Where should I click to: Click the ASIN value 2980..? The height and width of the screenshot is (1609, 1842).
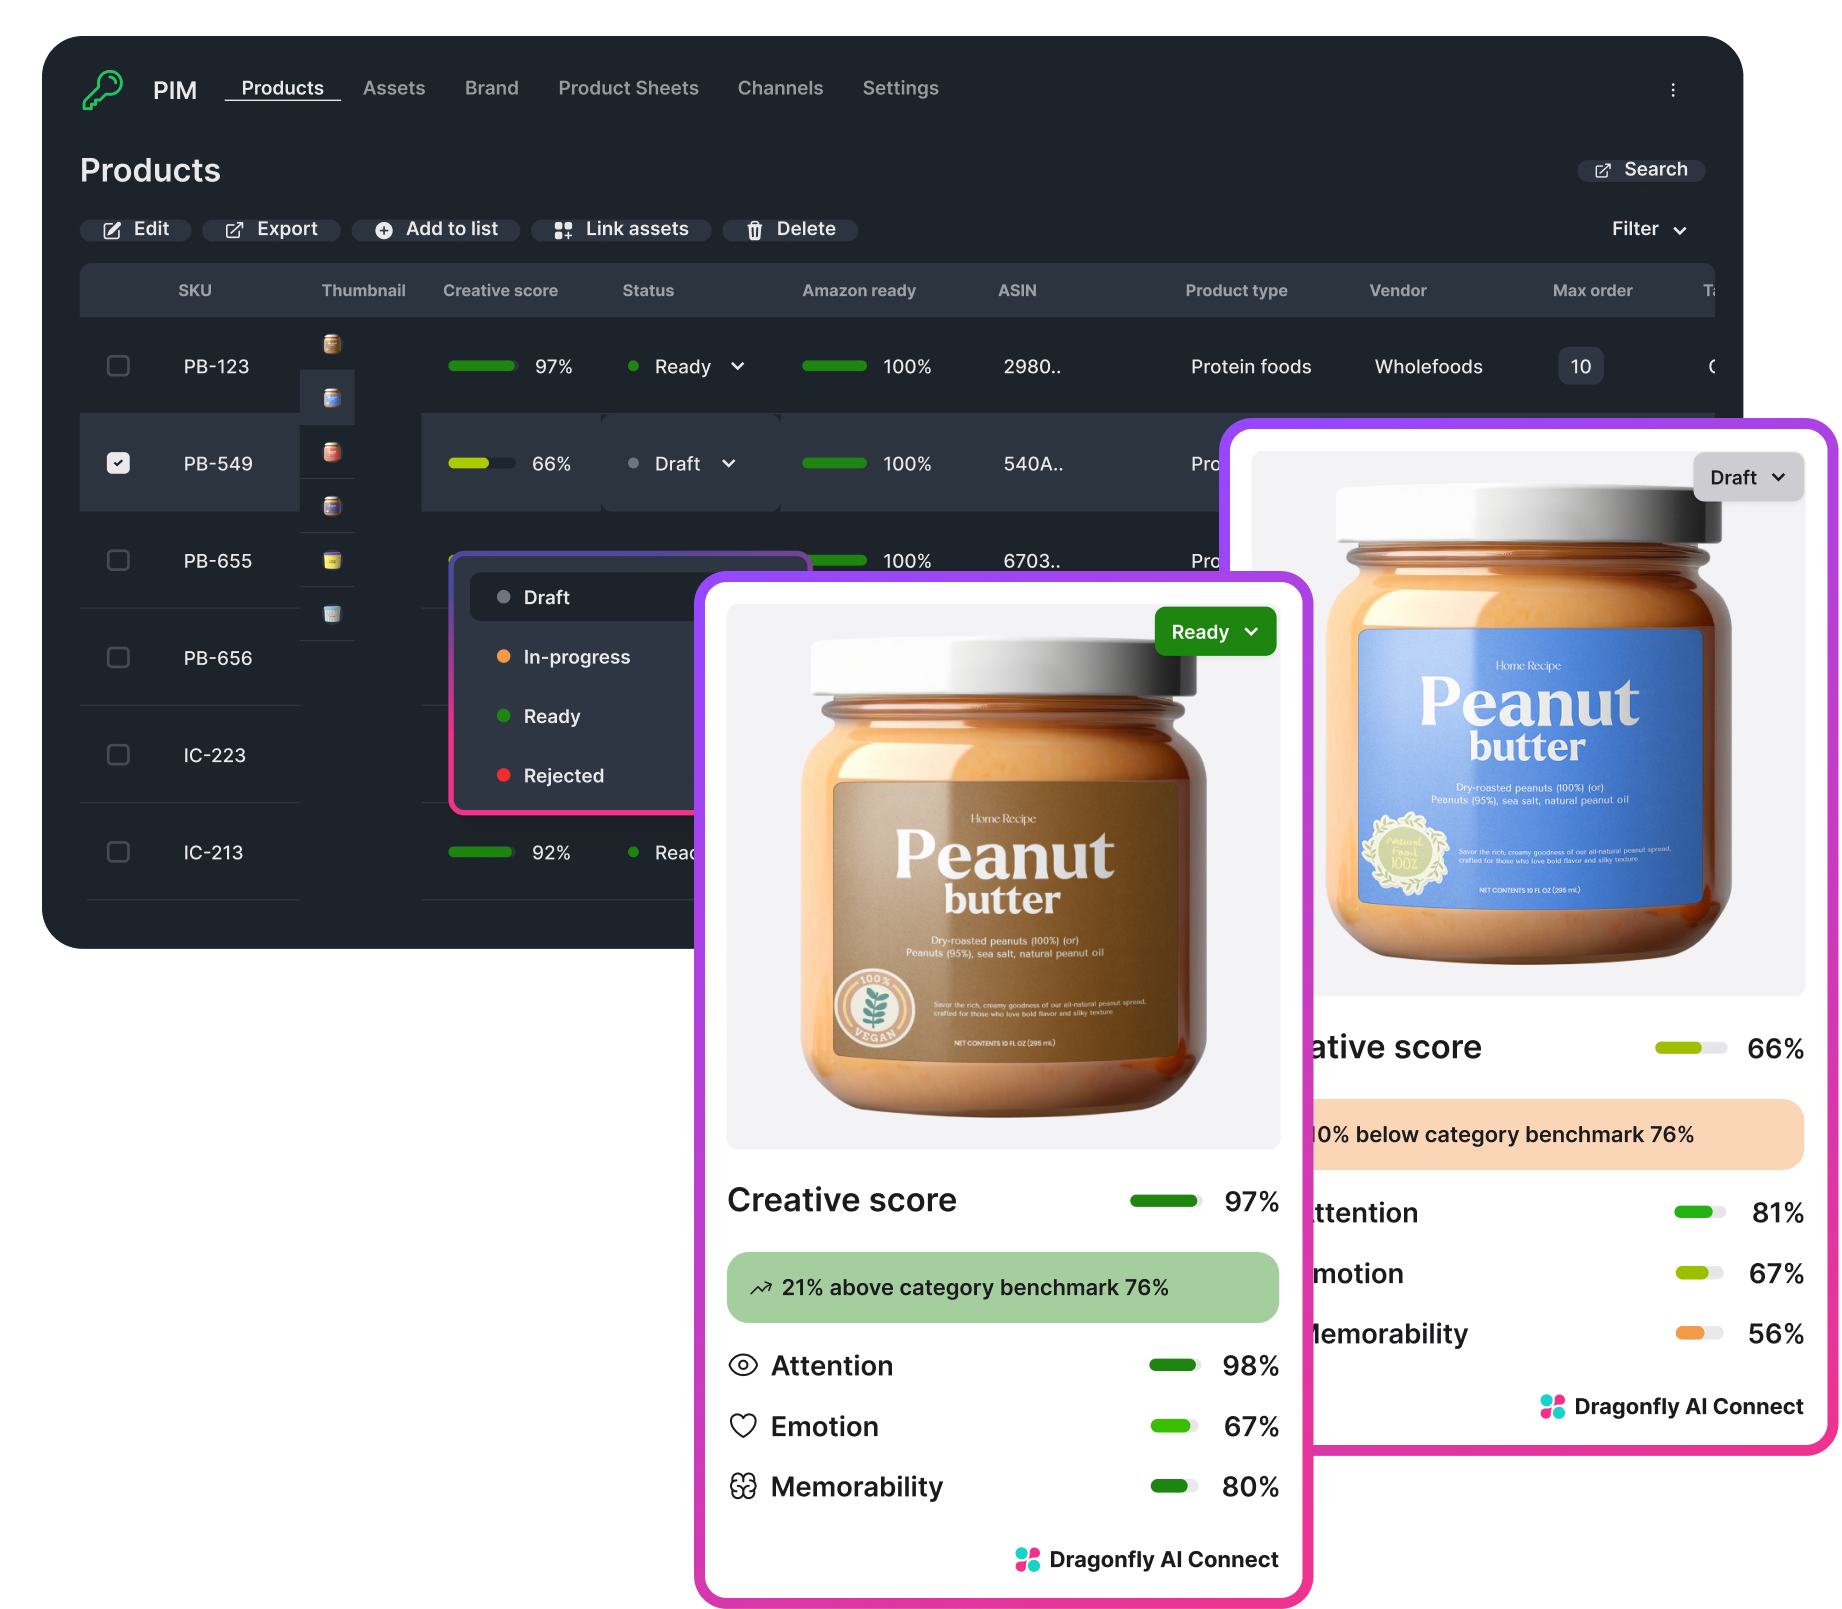[1032, 366]
